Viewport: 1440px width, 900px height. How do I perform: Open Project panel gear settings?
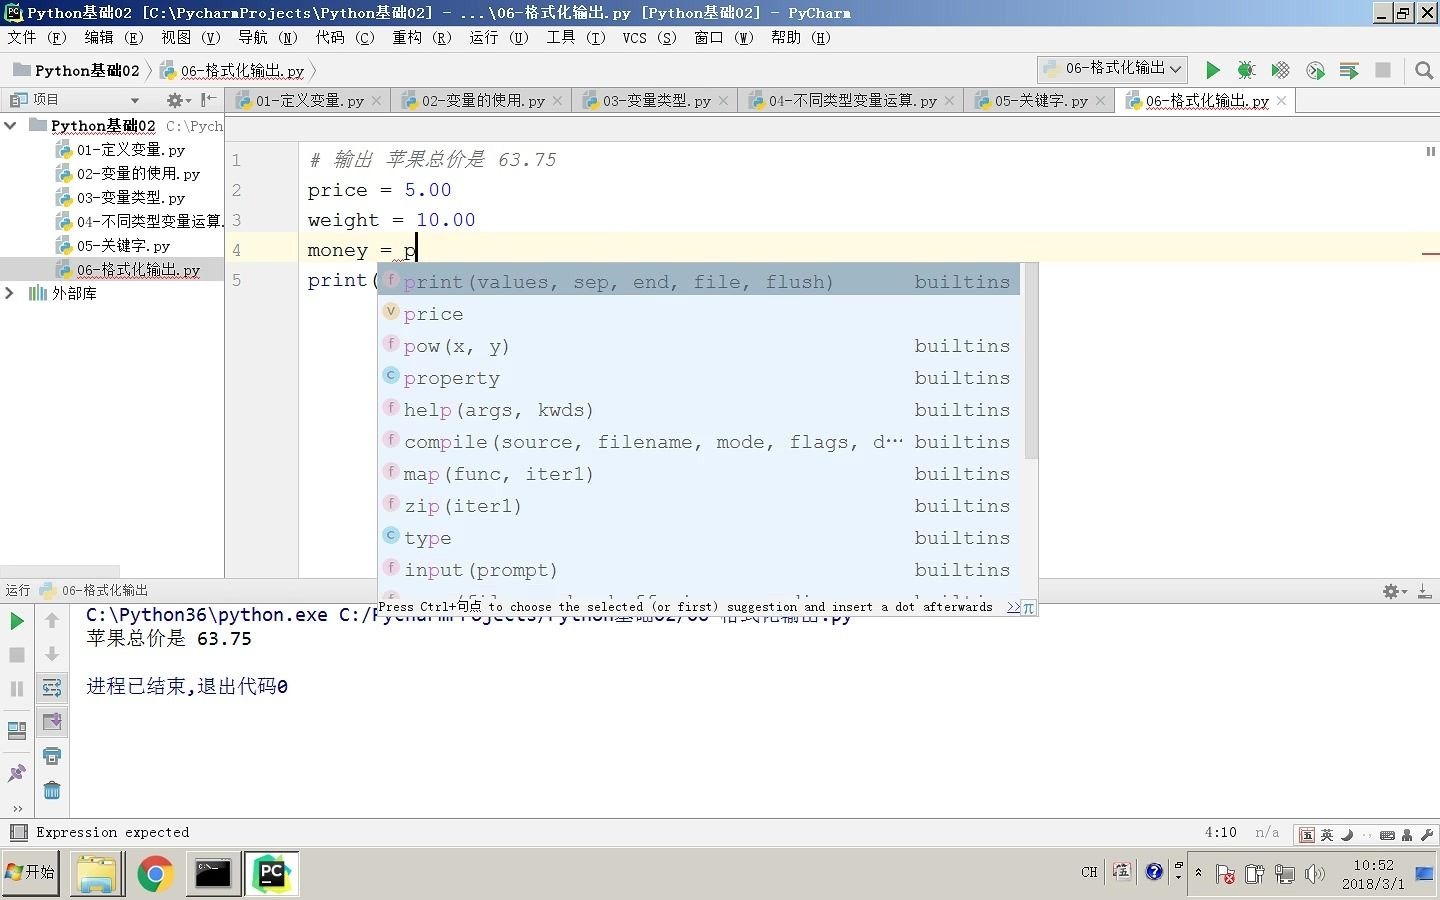point(177,100)
